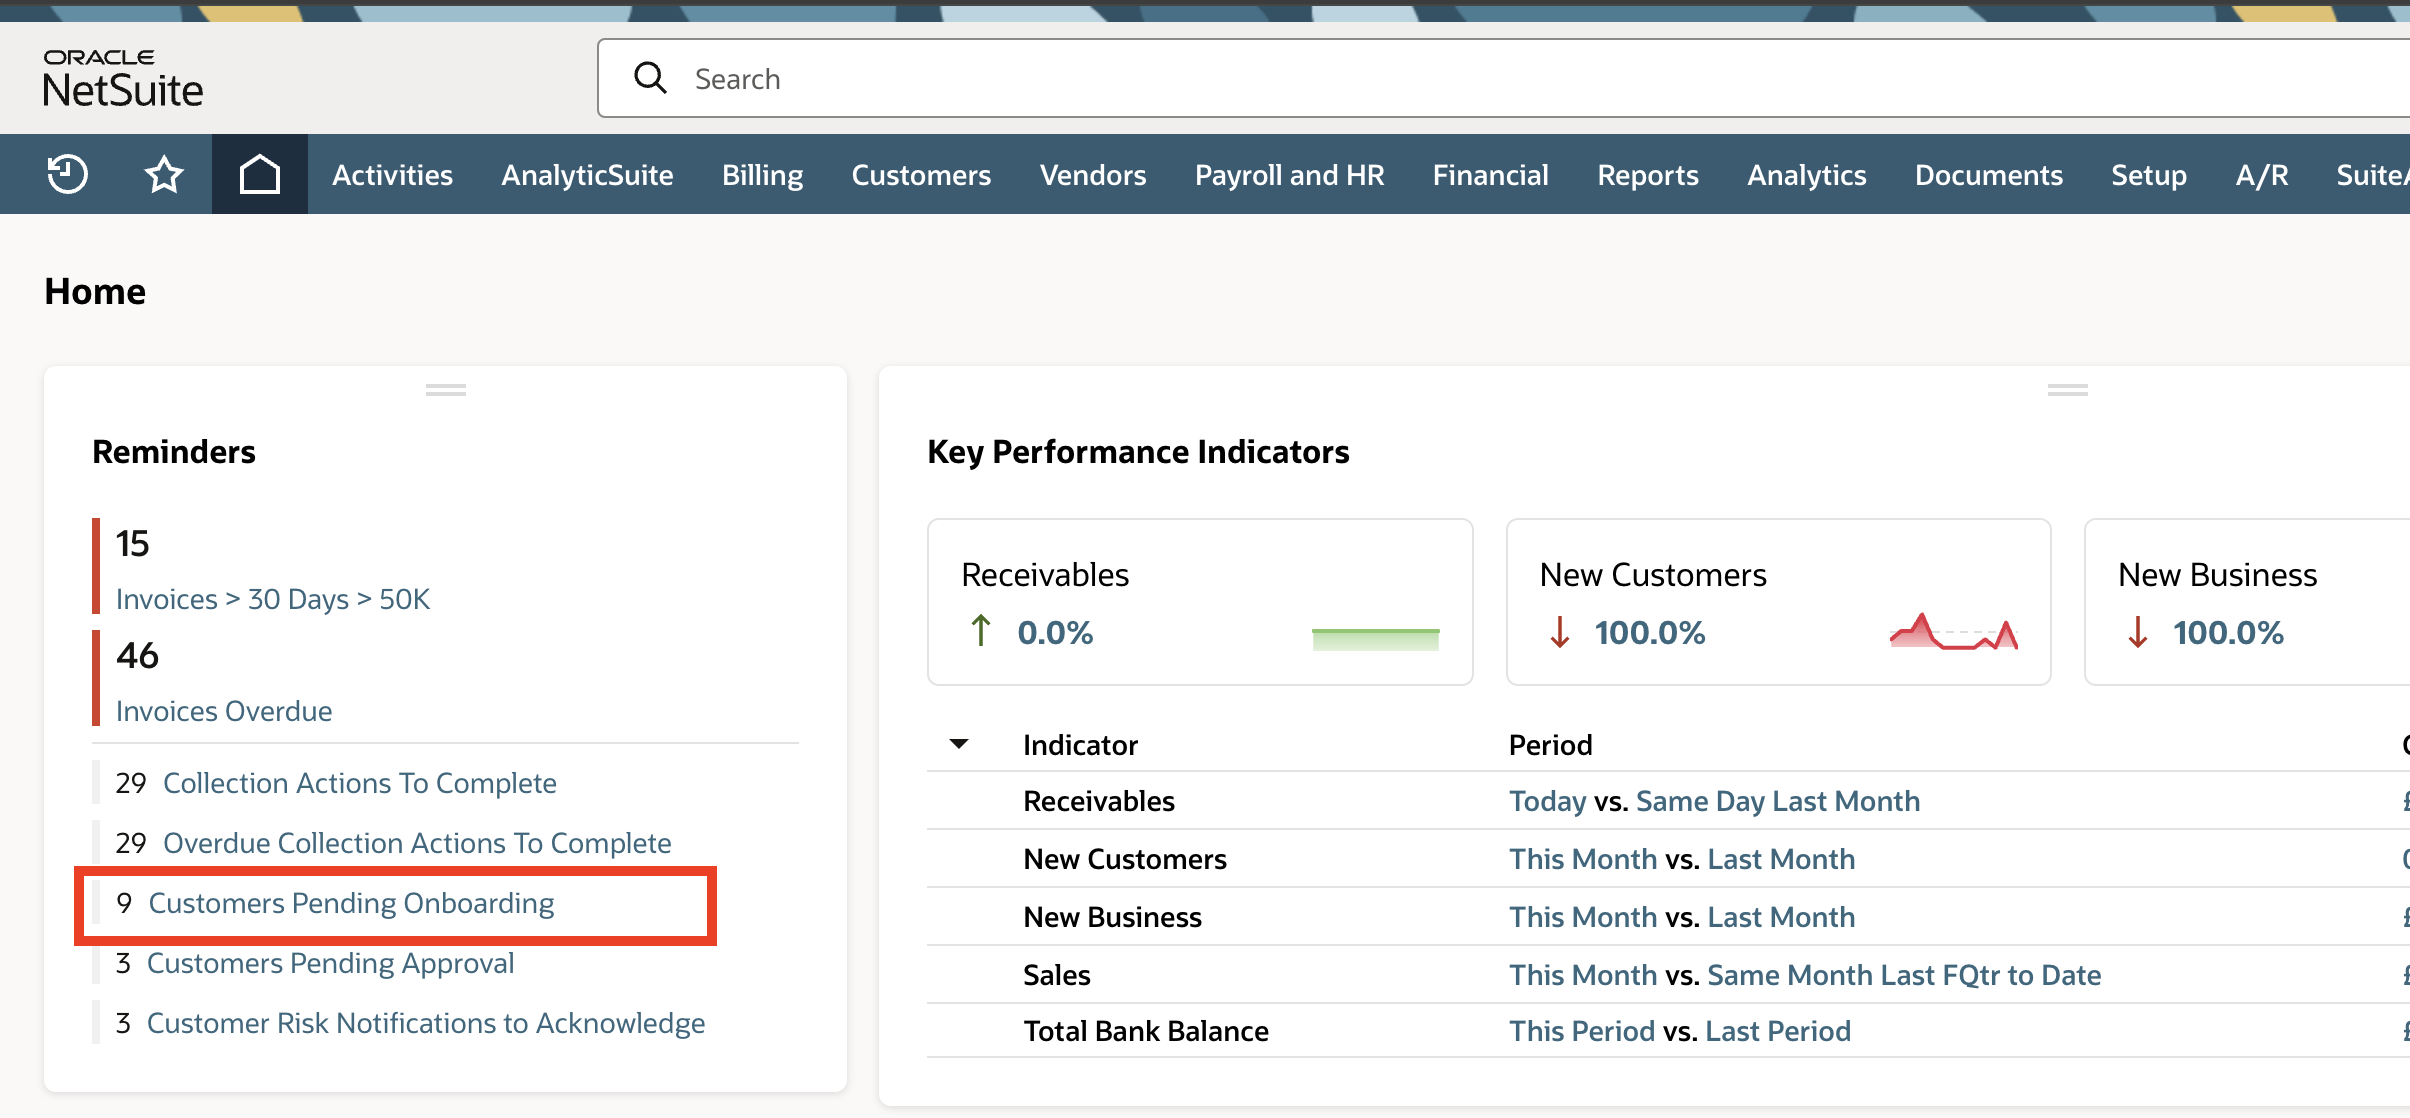Image resolution: width=2410 pixels, height=1118 pixels.
Task: Click the New Customers sparkline chart
Action: pos(1953,632)
